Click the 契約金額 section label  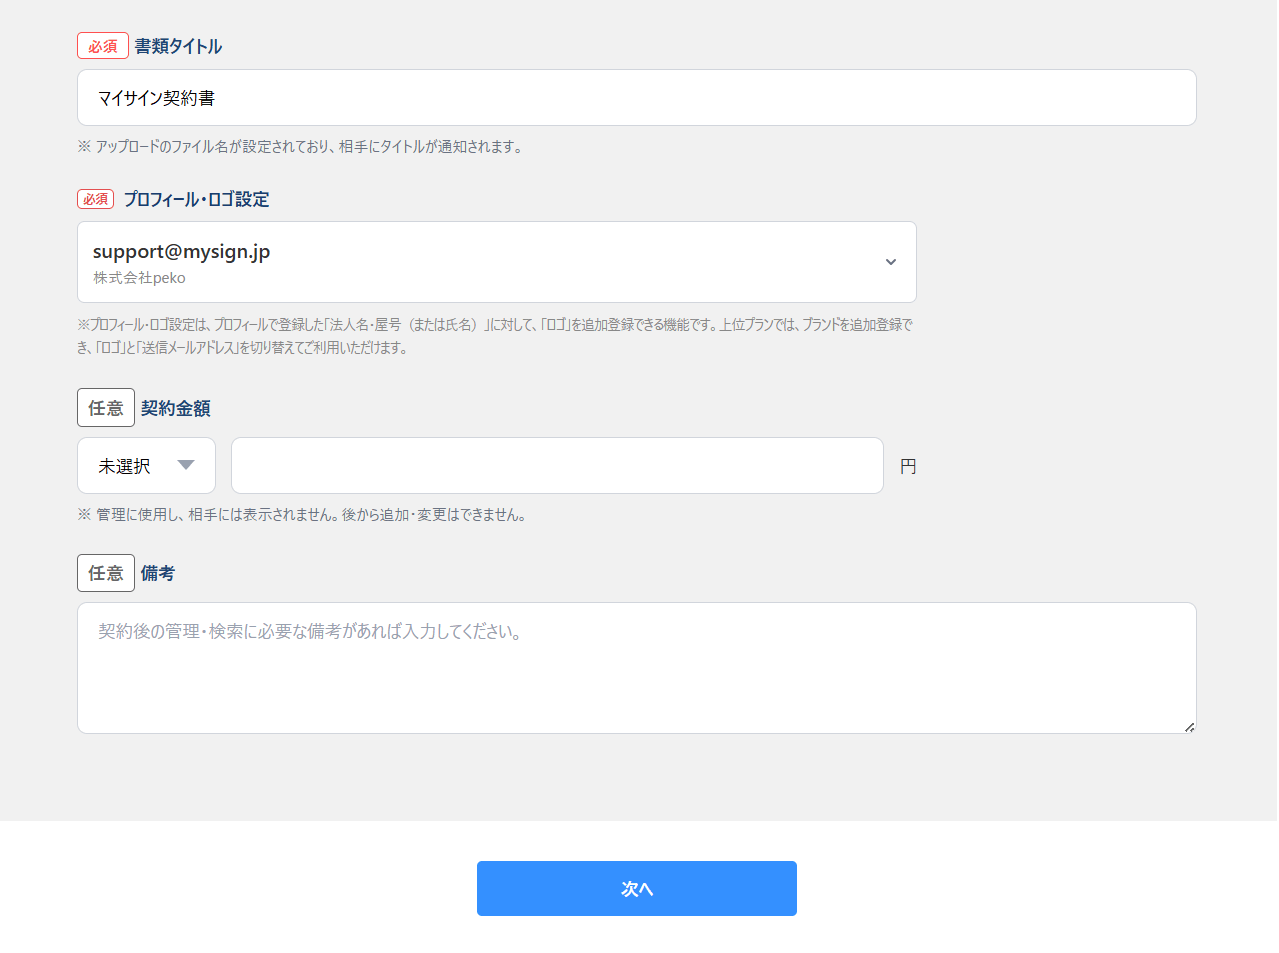click(175, 407)
